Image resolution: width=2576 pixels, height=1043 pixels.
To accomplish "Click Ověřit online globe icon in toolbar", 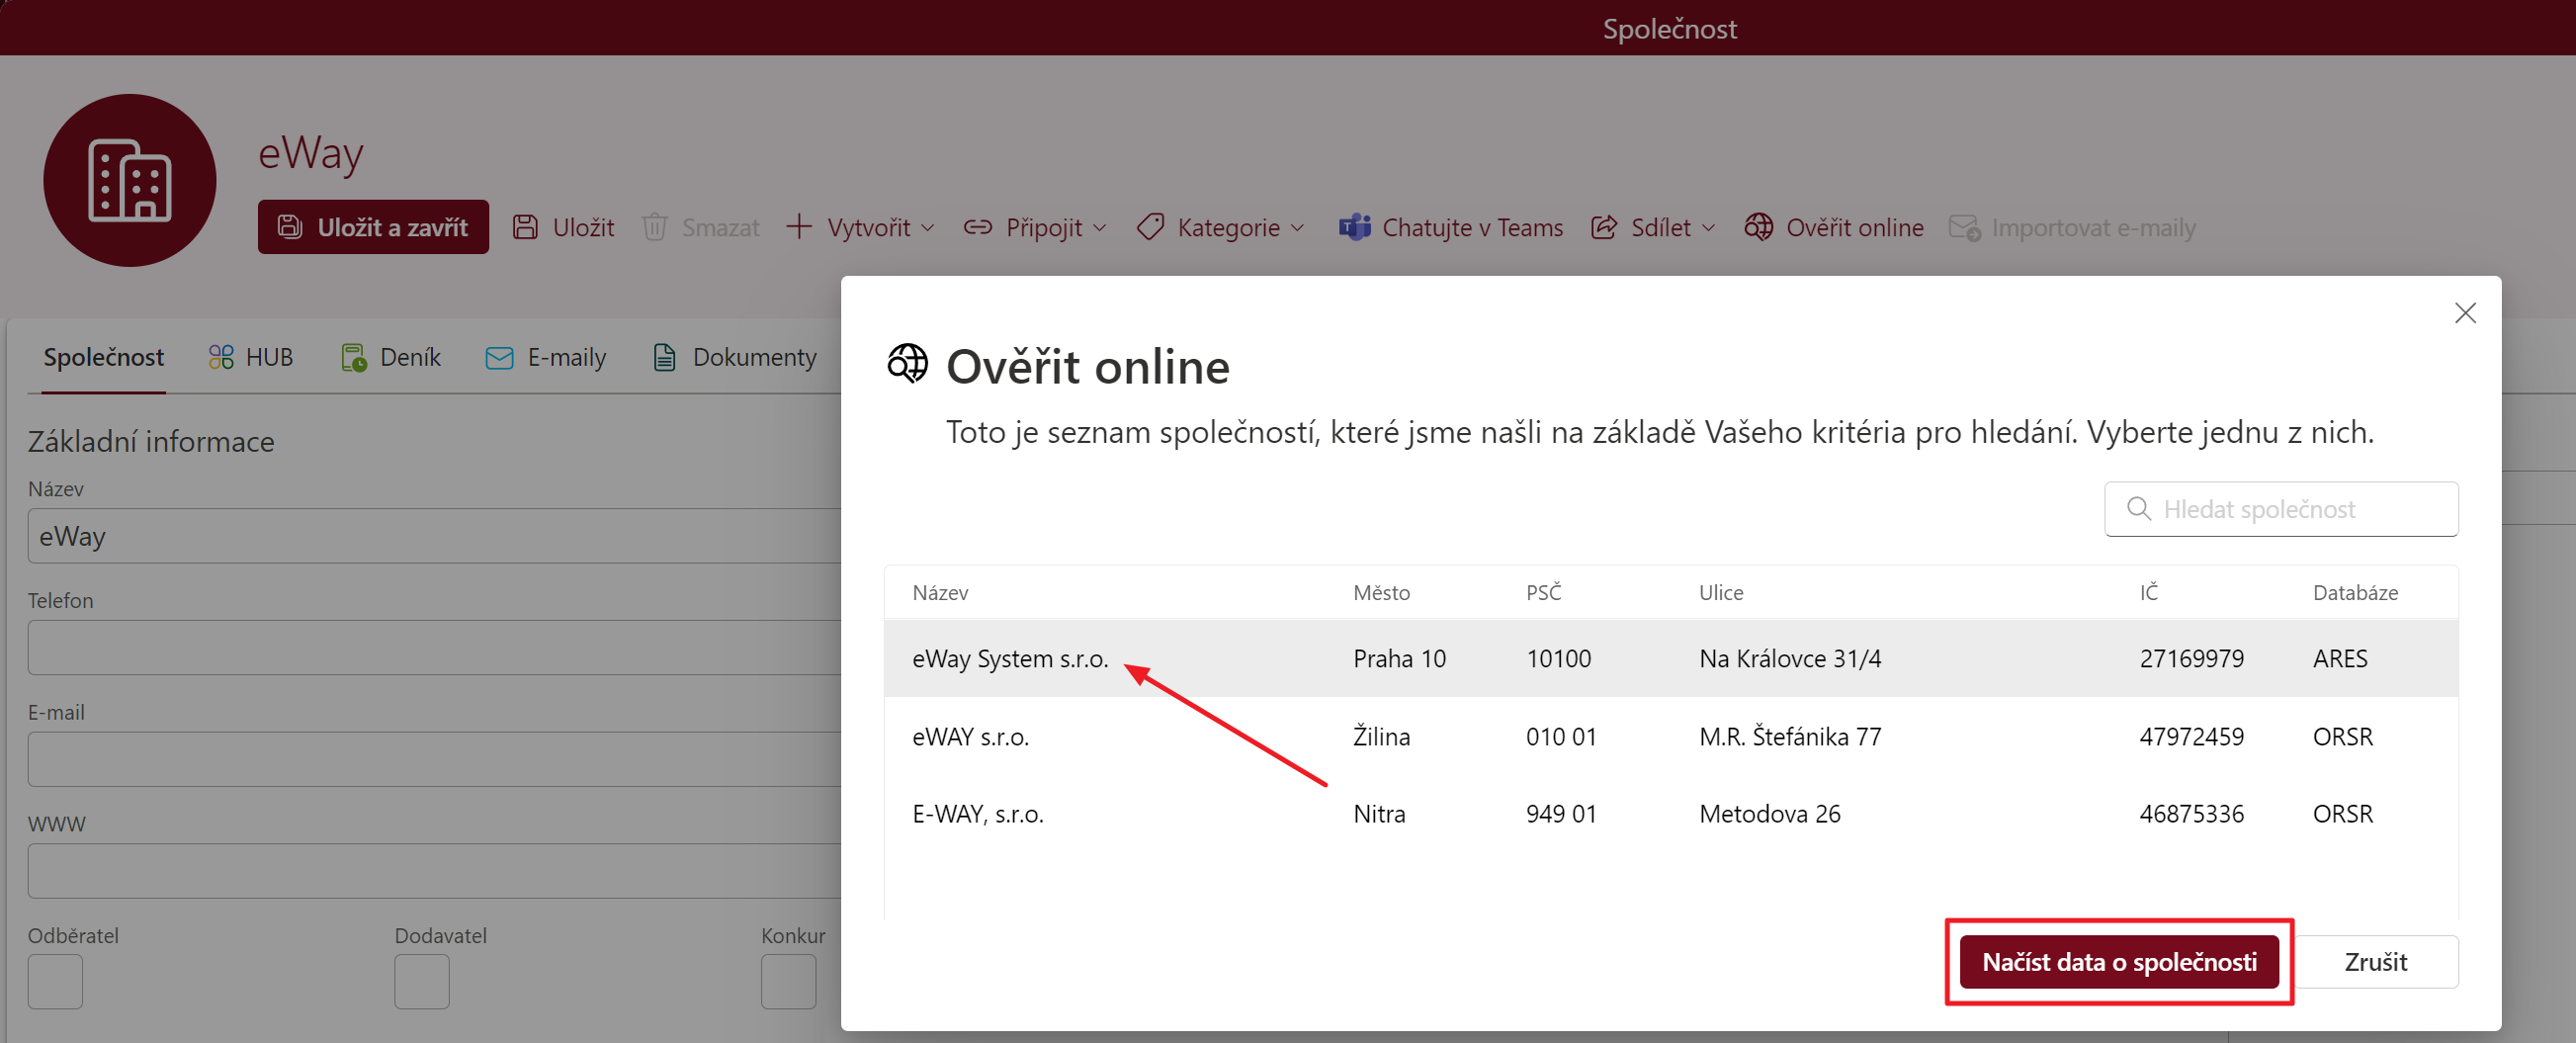I will point(1758,227).
